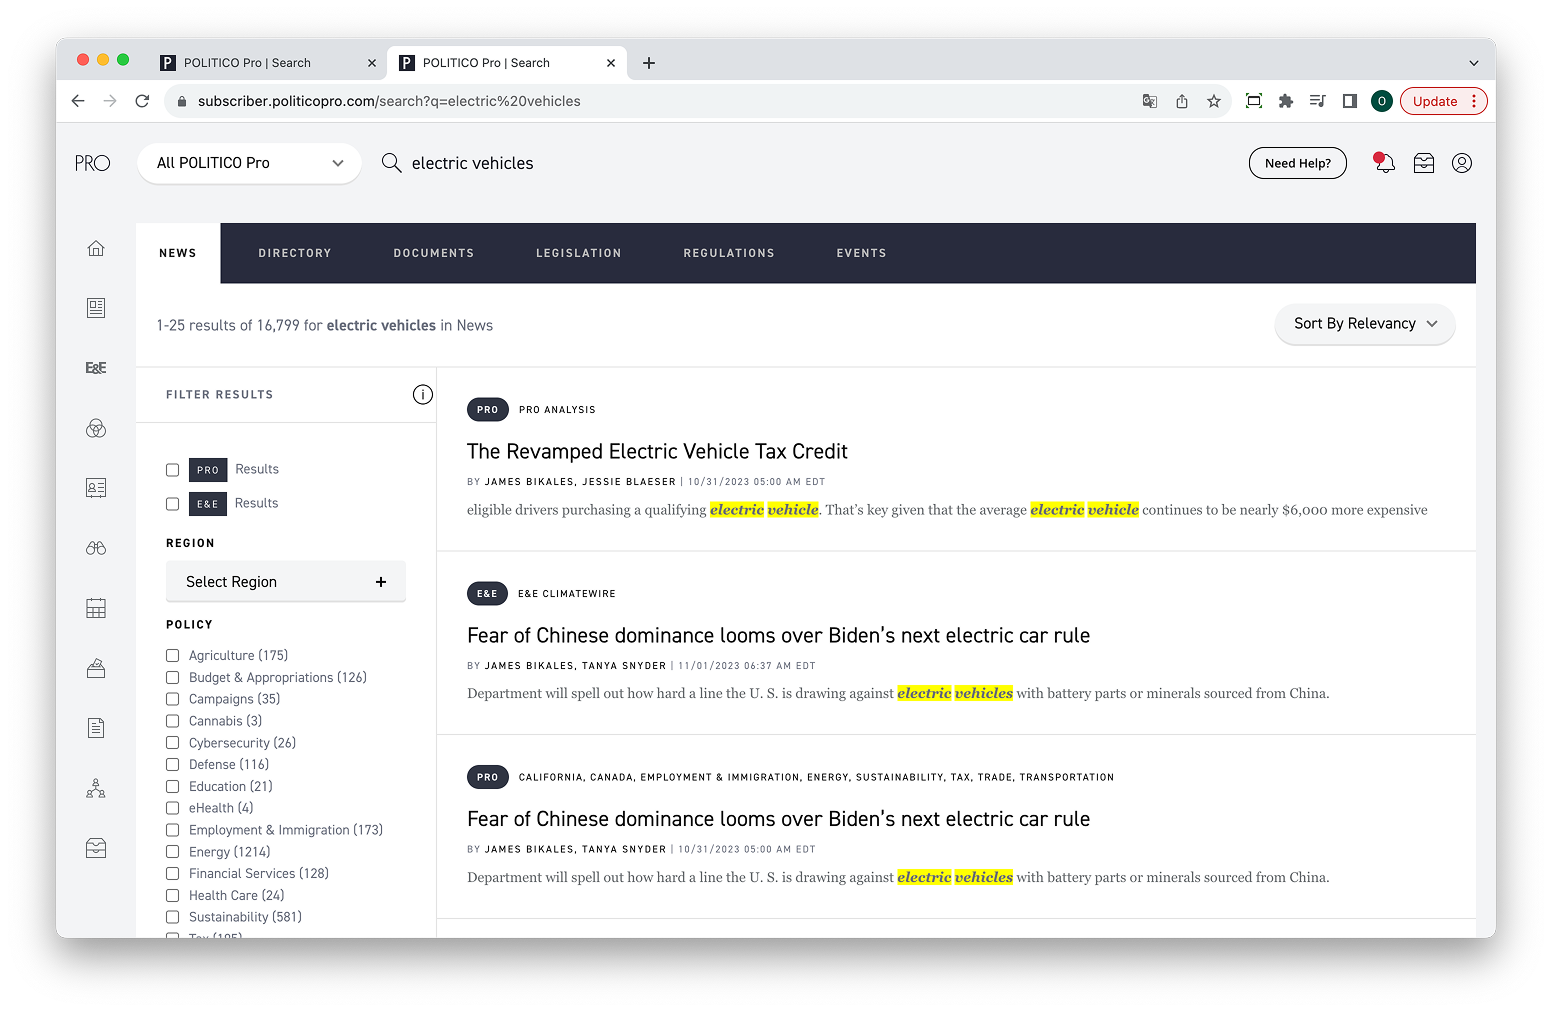1552x1012 pixels.
Task: Open the newspaper news icon in sidebar
Action: [95, 308]
